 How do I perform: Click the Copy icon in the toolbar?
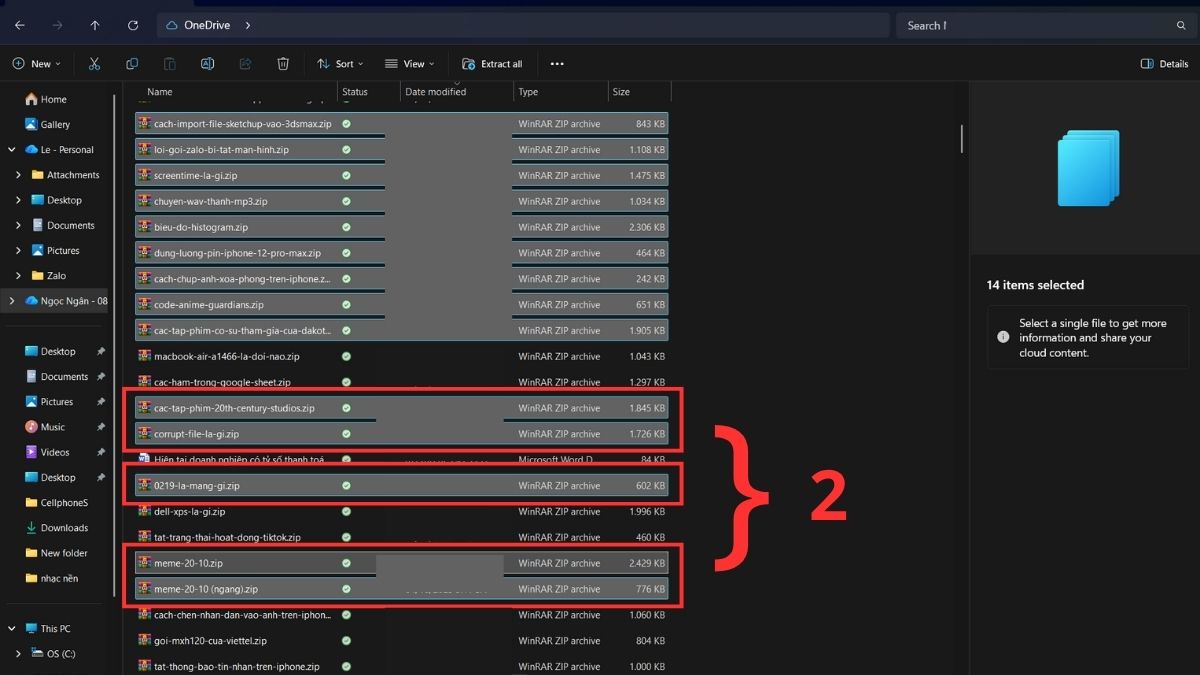(x=132, y=63)
